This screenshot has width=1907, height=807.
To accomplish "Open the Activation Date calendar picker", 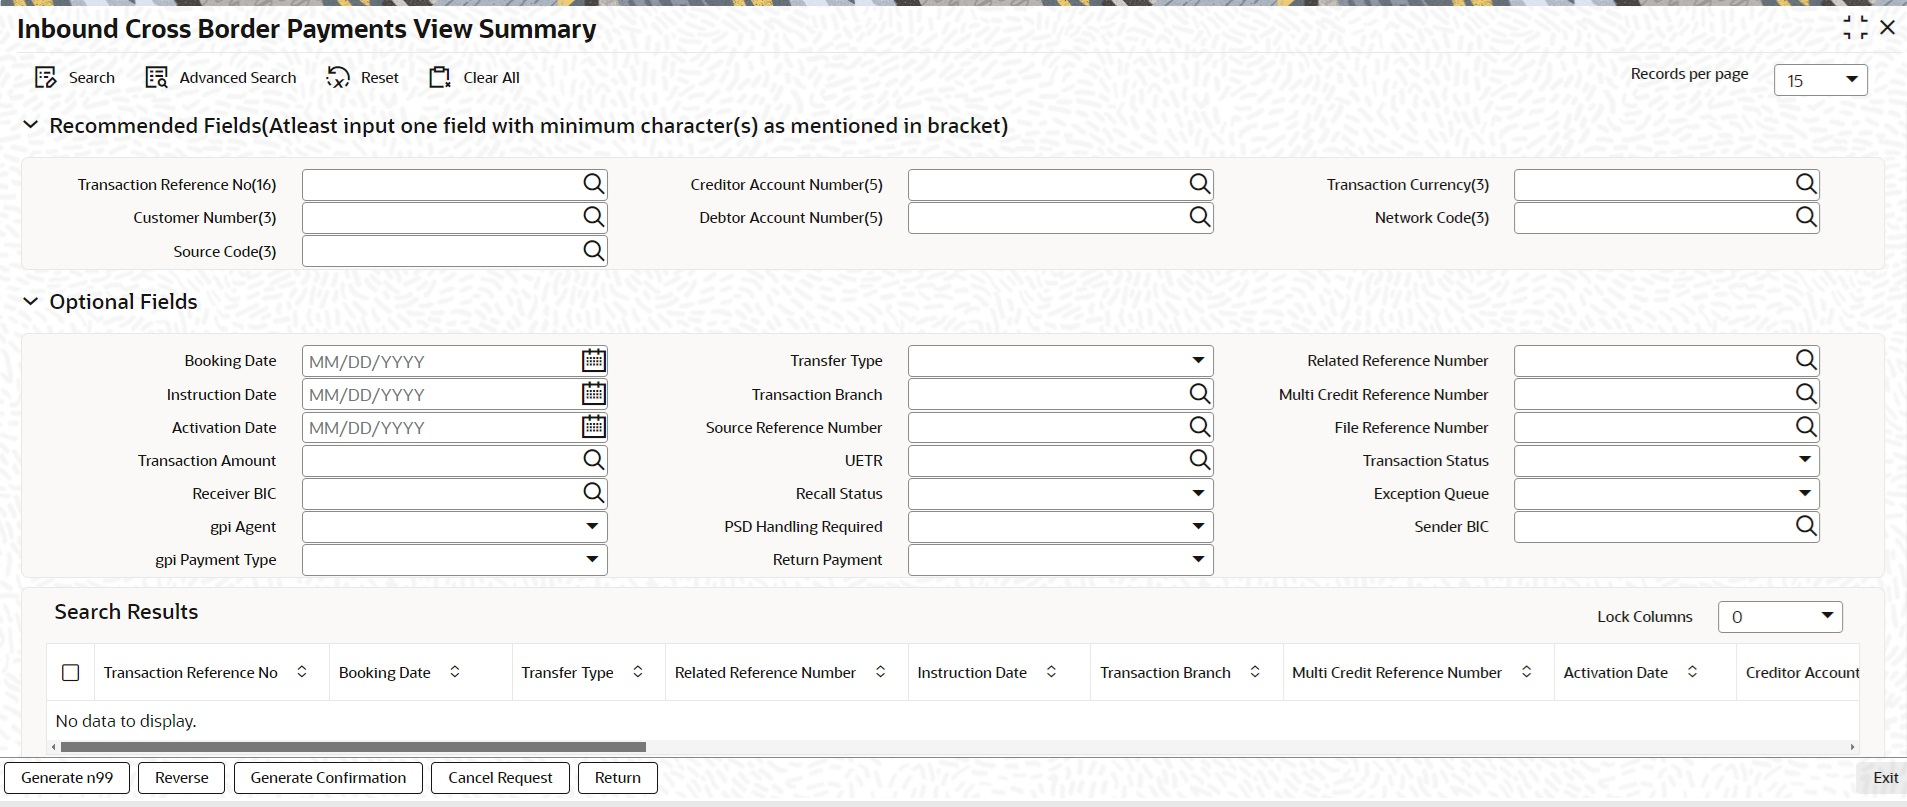I will pos(594,427).
